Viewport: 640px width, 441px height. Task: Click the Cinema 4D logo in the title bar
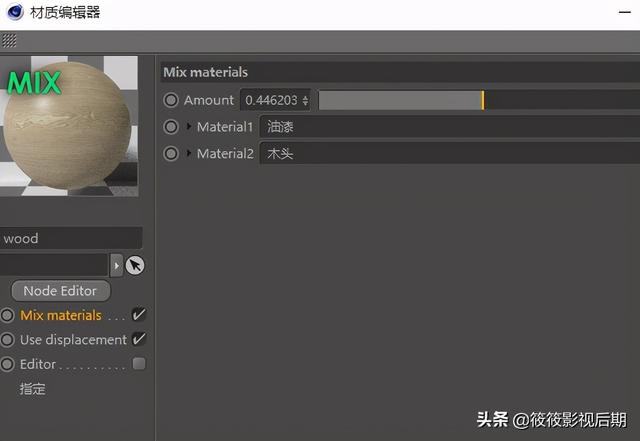15,11
